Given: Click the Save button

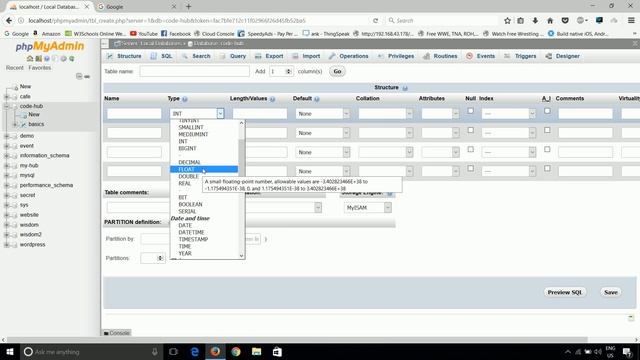Looking at the screenshot, I should point(611,292).
